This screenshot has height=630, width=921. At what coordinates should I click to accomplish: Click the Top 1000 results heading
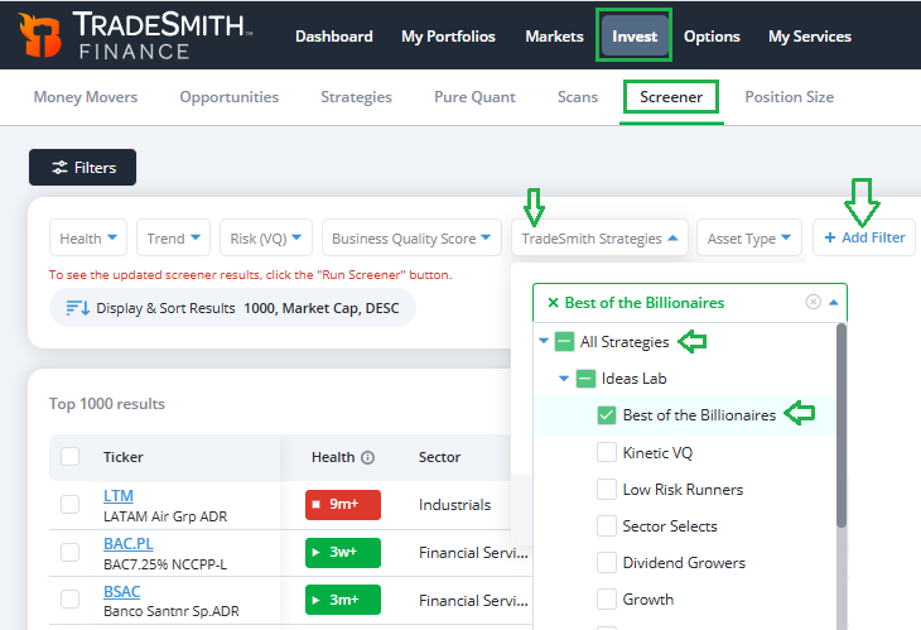[107, 404]
